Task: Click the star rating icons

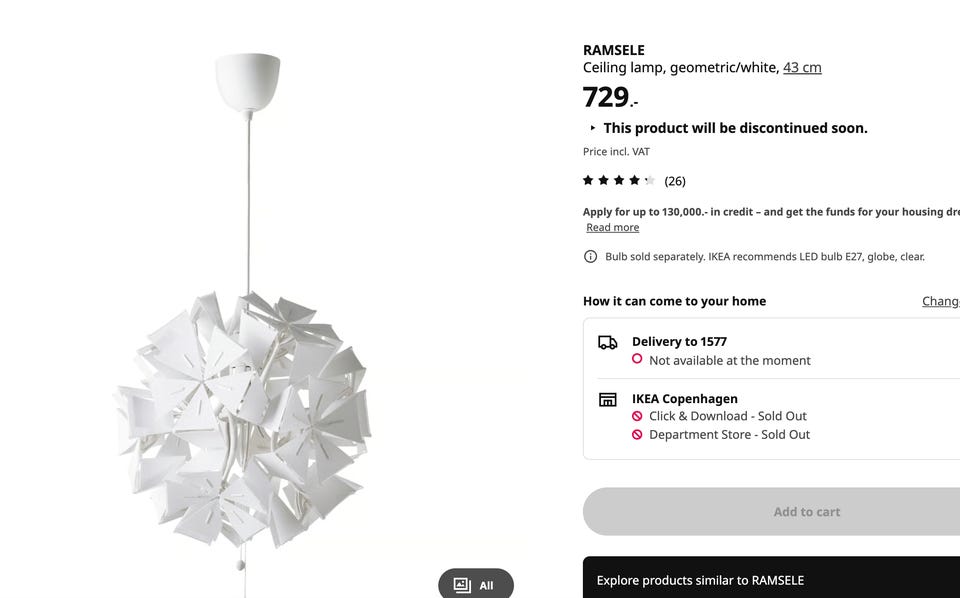Action: [619, 181]
